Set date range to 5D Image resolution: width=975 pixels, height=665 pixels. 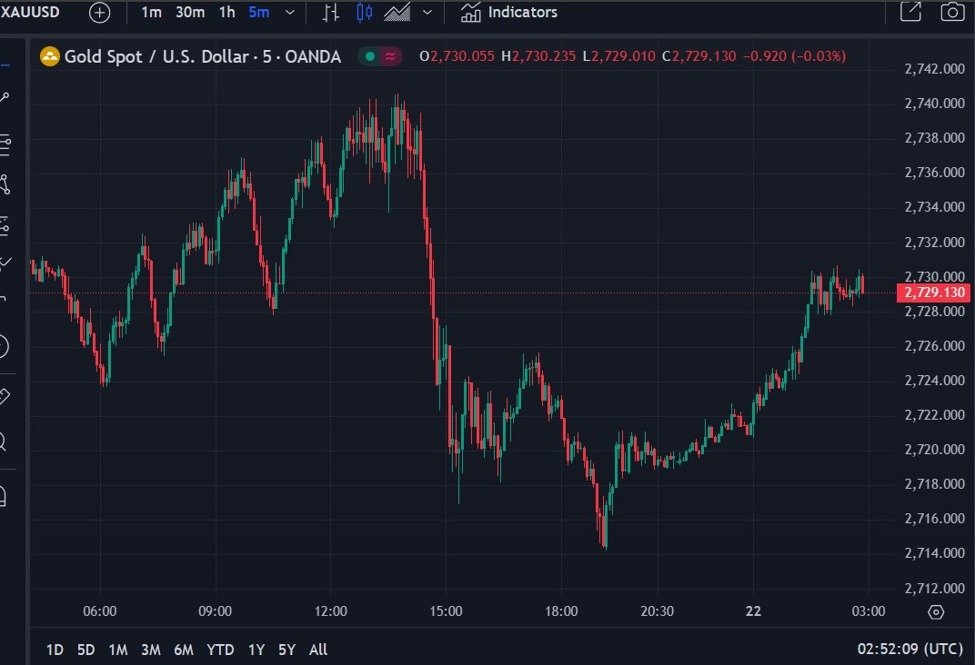pyautogui.click(x=86, y=650)
